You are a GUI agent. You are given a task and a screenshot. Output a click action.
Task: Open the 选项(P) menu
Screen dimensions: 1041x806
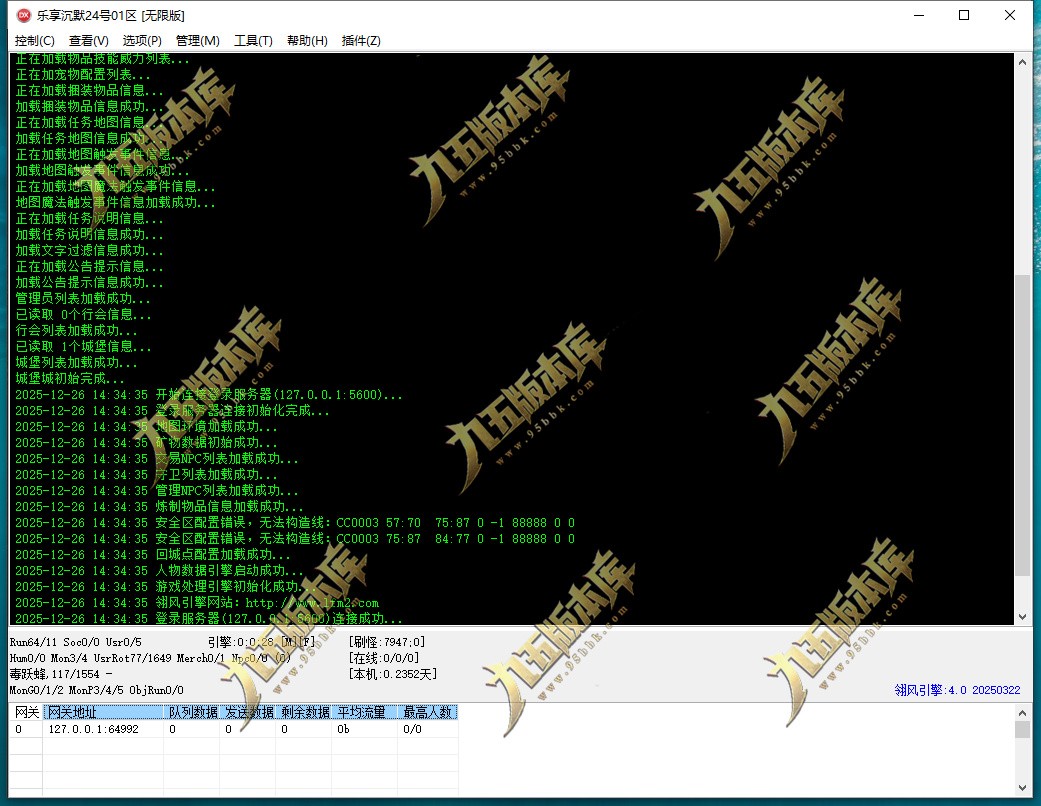coord(142,41)
